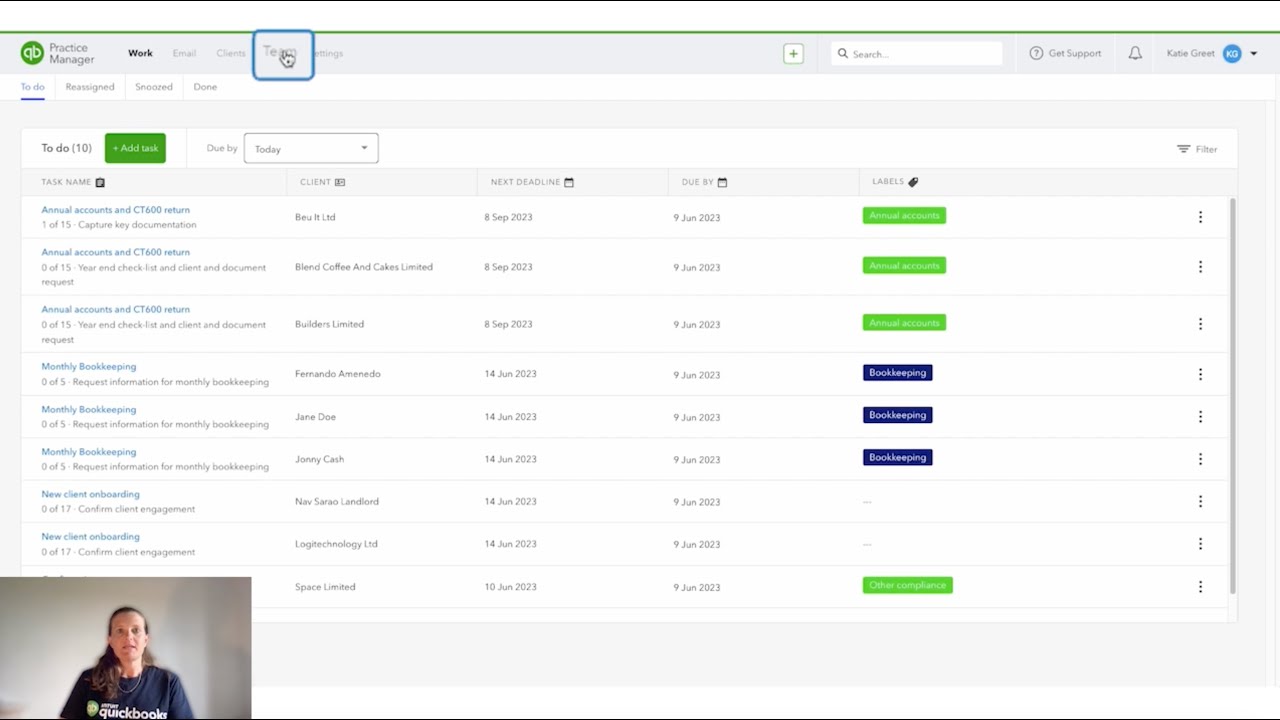Click the Other compliance label
The image size is (1280, 720).
(907, 585)
